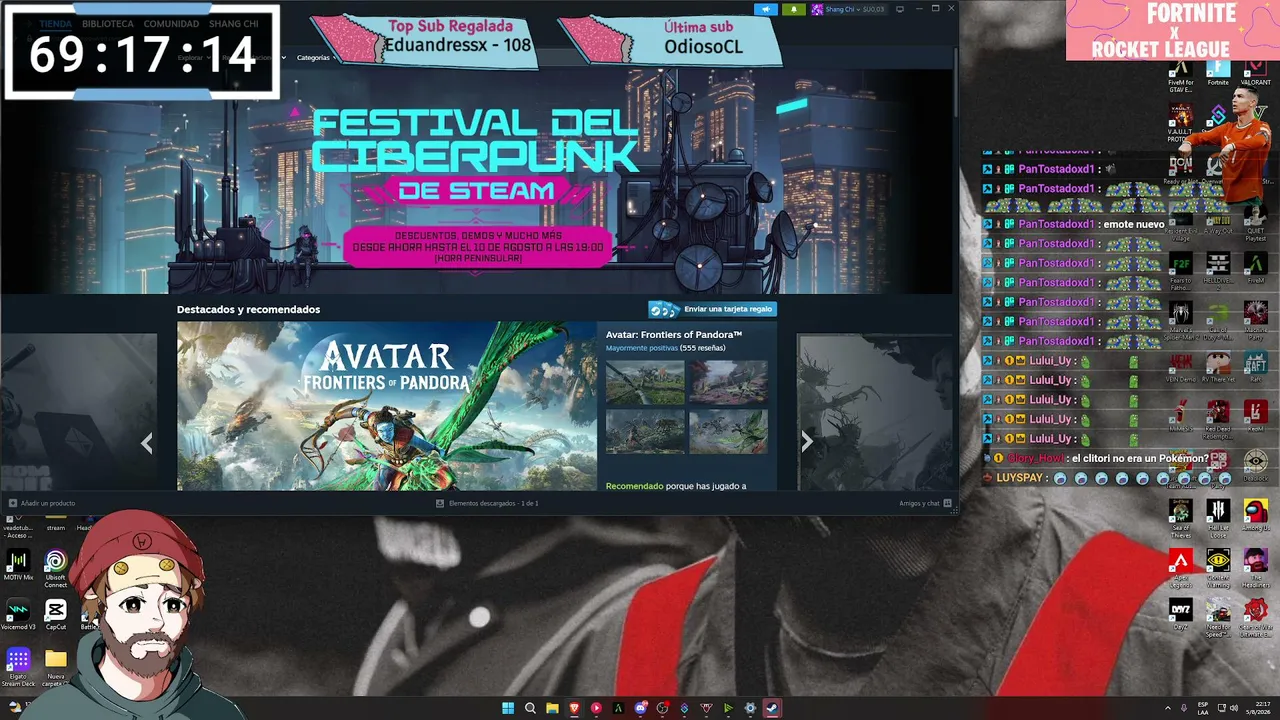Show the previous featured game carousel arrow
Viewport: 1280px width, 720px height.
coord(147,443)
